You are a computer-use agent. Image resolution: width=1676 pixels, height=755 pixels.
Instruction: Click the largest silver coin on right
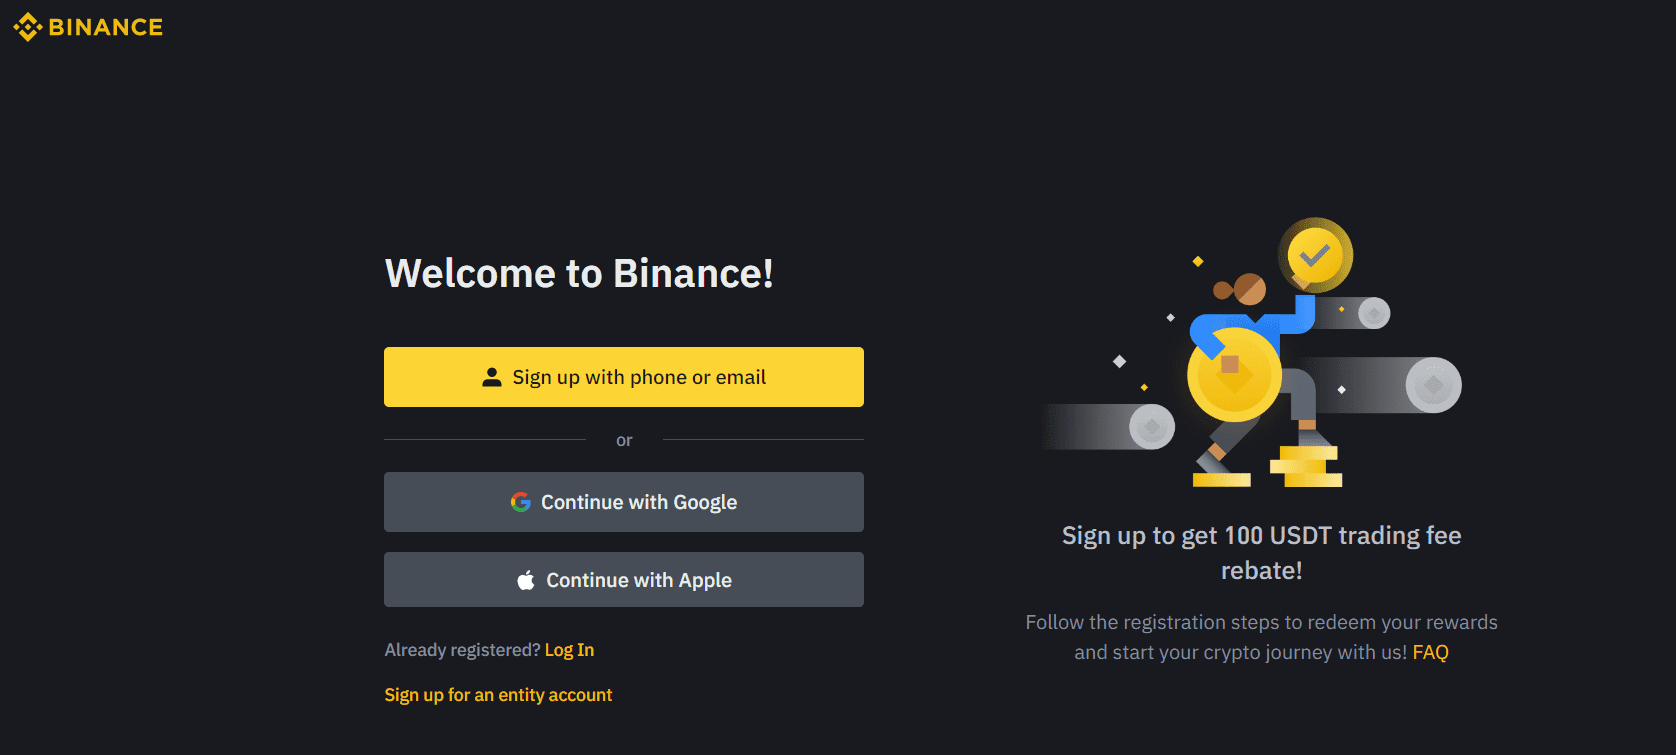tap(1433, 385)
